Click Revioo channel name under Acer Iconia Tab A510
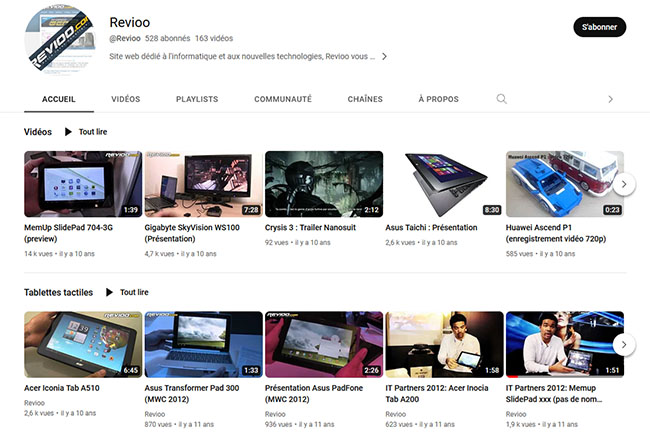 [x=34, y=403]
